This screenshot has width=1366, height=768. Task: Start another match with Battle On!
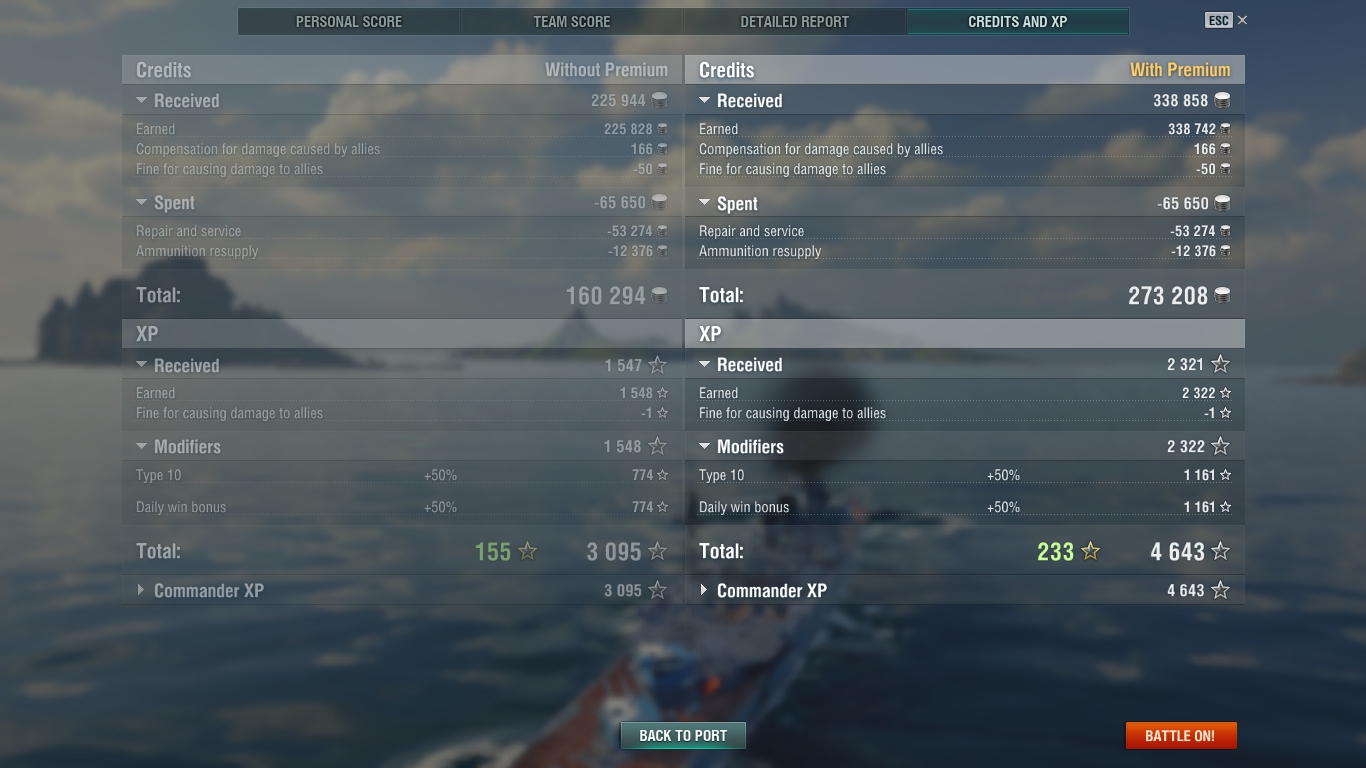(x=1180, y=735)
